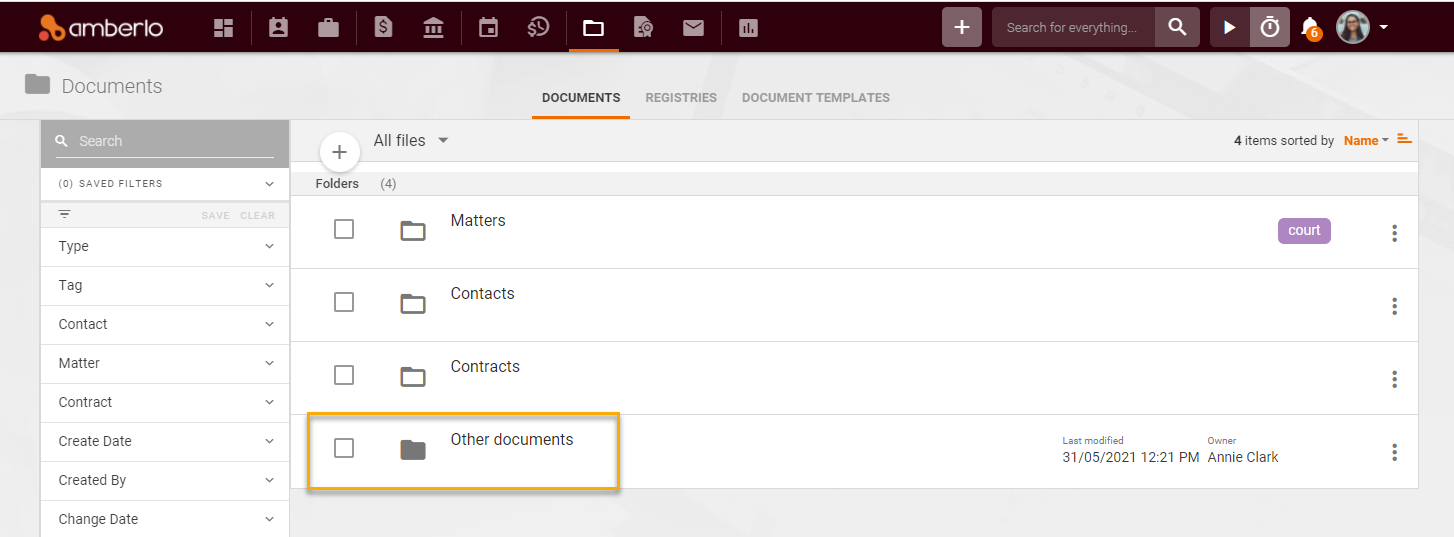Click the Other documents folder icon
Image resolution: width=1454 pixels, height=537 pixels.
click(x=413, y=450)
